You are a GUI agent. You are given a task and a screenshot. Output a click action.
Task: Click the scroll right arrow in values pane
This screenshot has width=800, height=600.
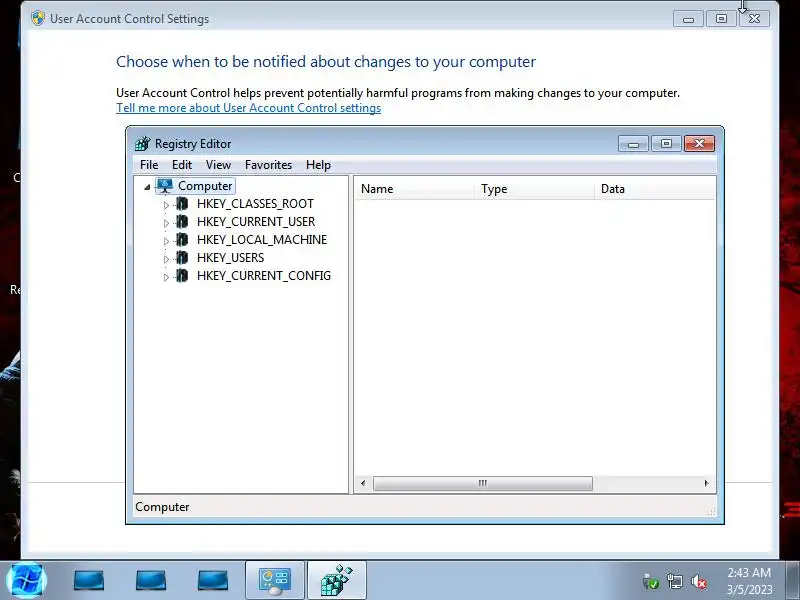706,483
